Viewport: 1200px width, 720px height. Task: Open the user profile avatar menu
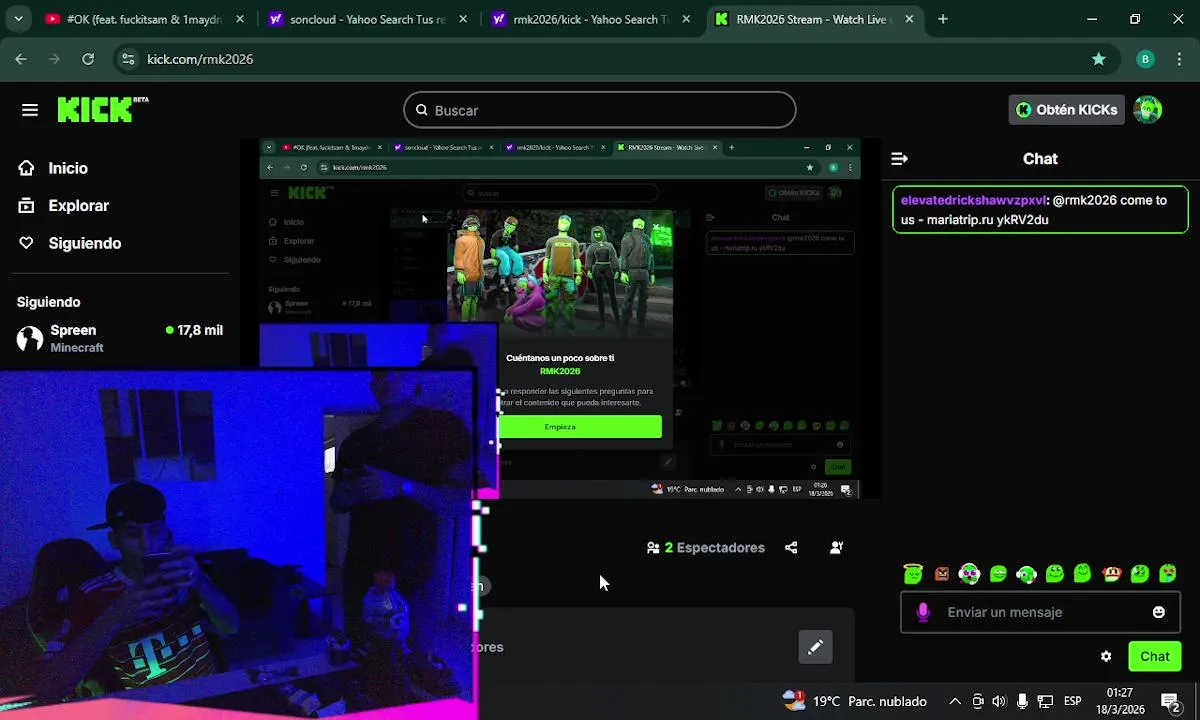coord(1148,110)
